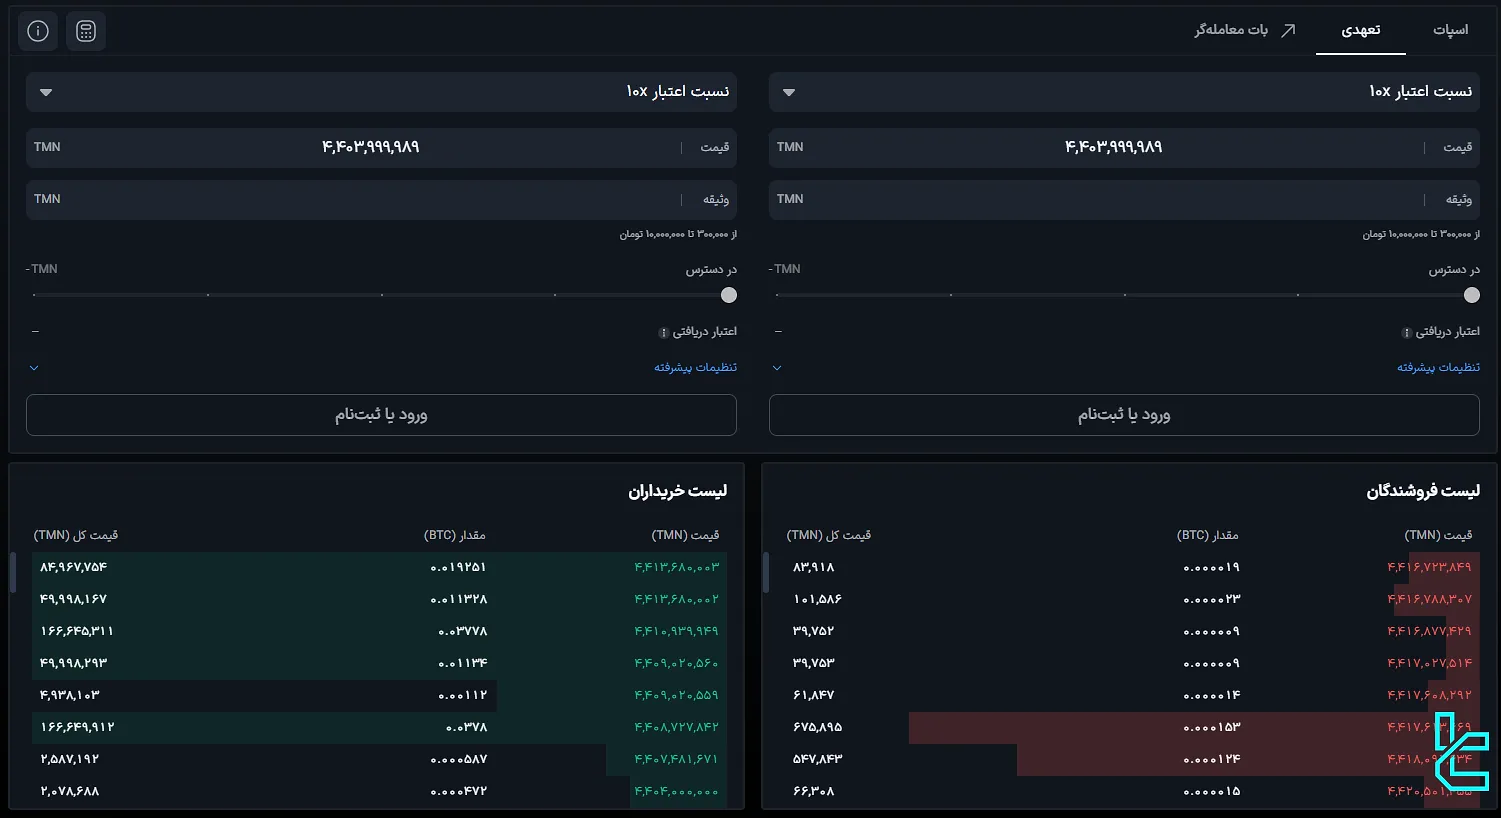Click the info (i) icon top-left
1501x818 pixels.
tap(37, 31)
